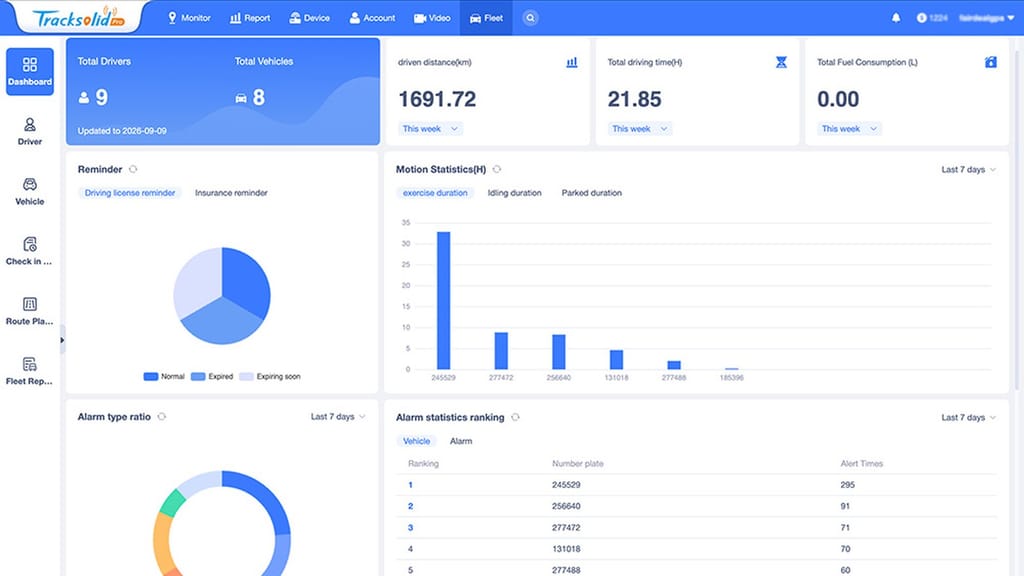The height and width of the screenshot is (576, 1024).
Task: Click the bar for vehicle 245529
Action: (x=443, y=300)
